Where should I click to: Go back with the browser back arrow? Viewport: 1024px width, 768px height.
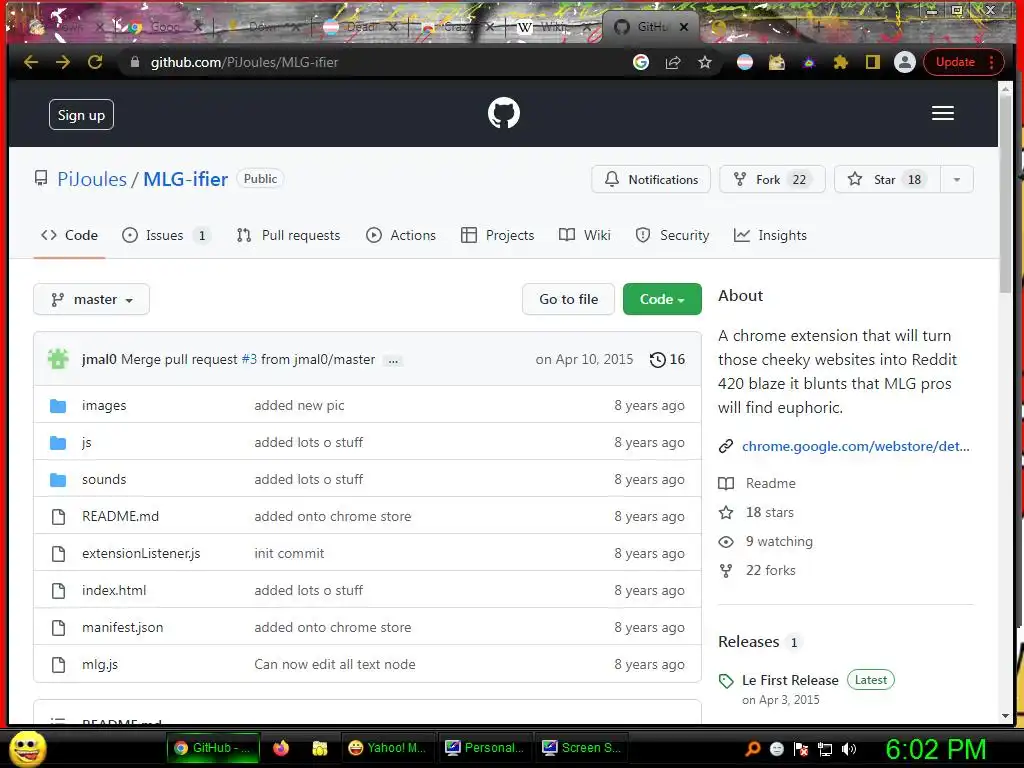[31, 62]
